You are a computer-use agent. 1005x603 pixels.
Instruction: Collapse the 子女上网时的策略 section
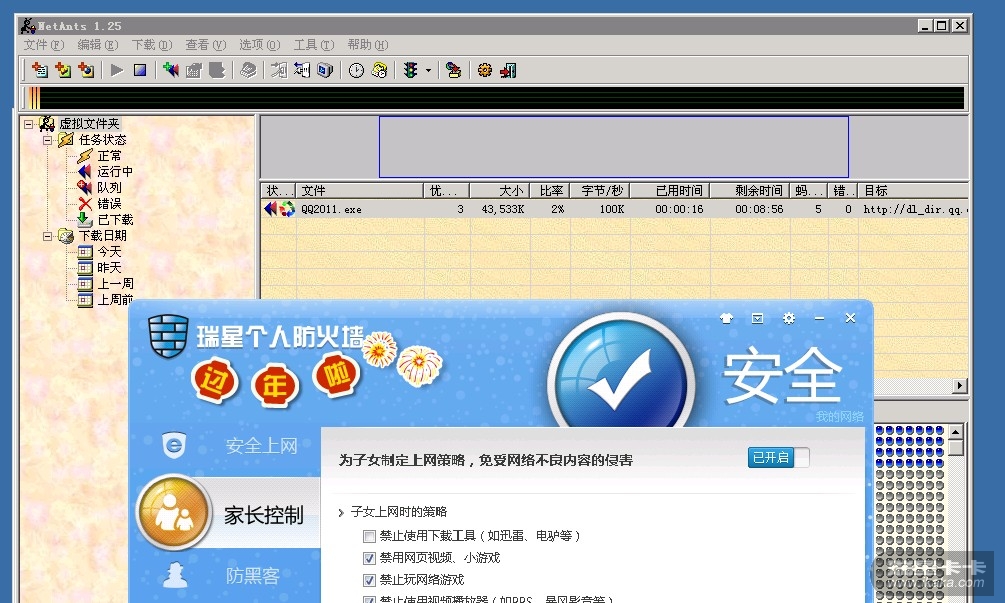341,513
